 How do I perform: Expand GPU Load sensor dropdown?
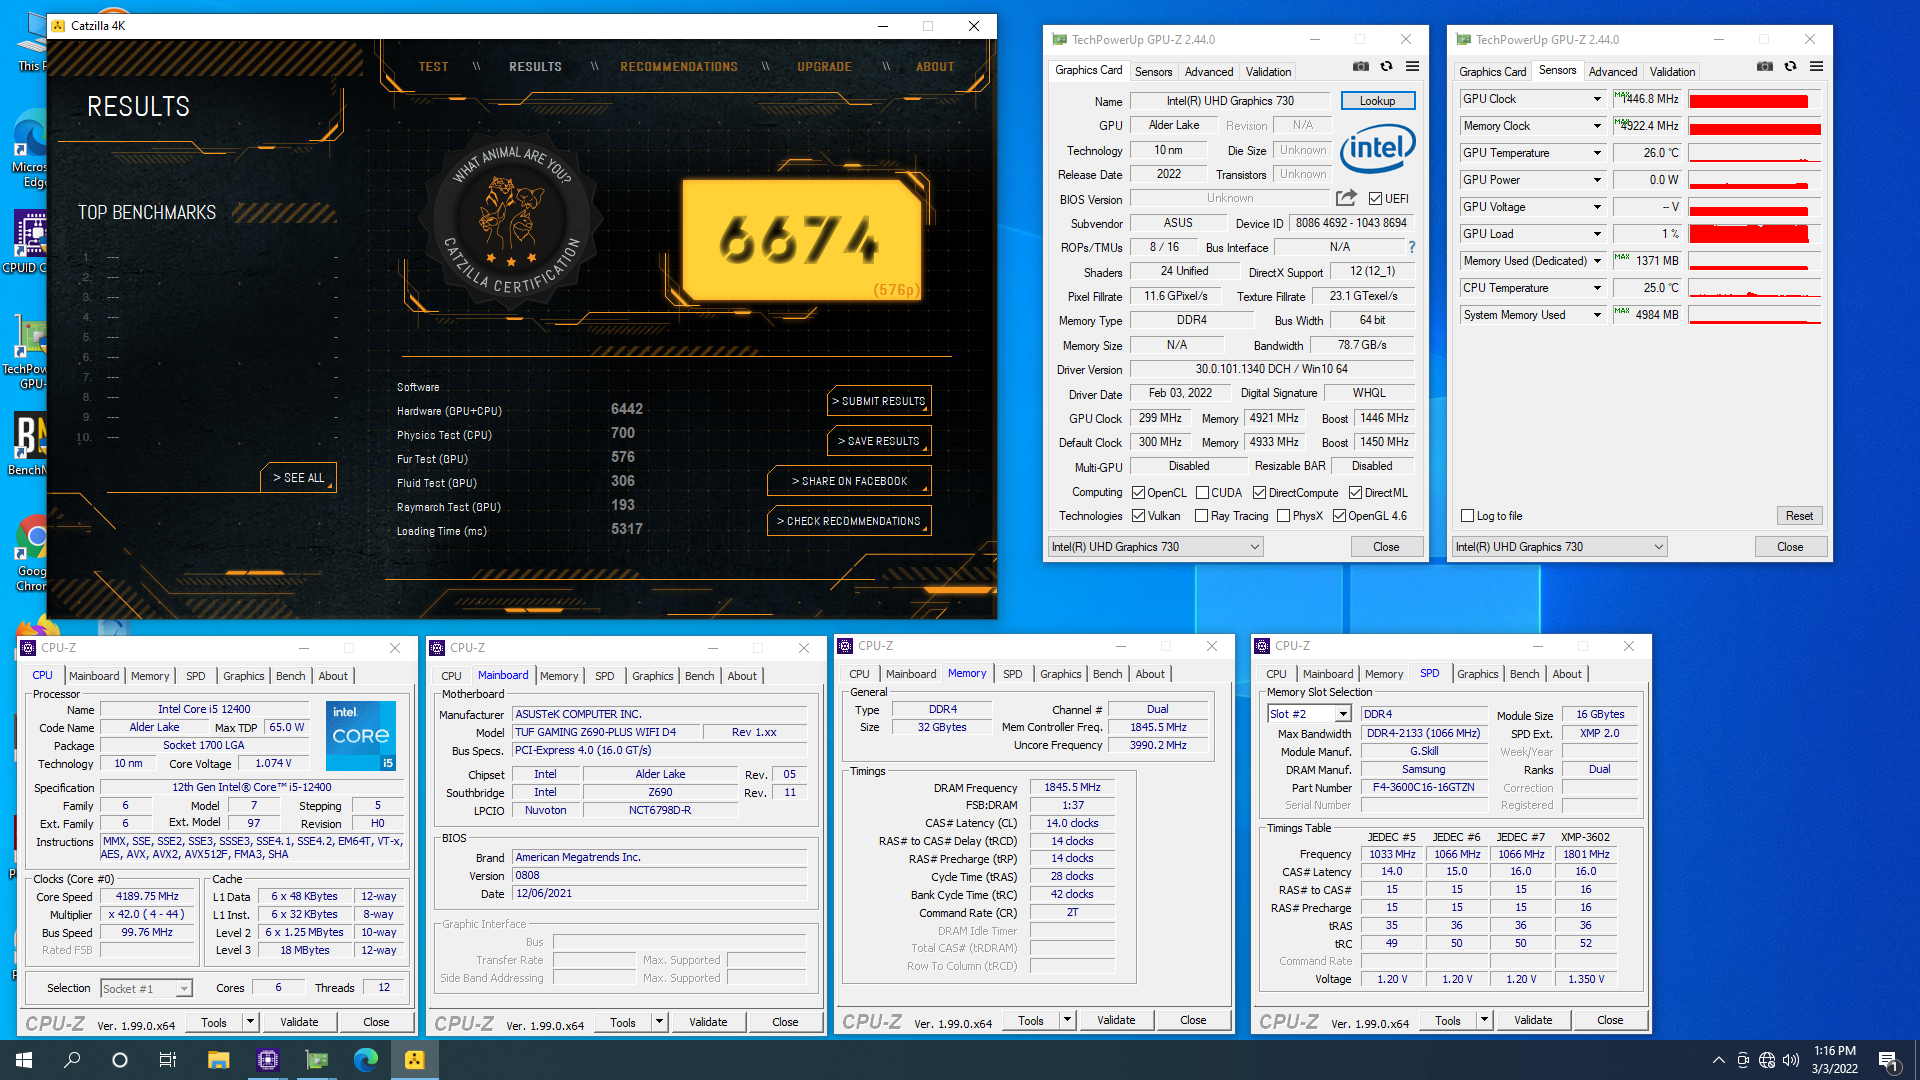[1597, 234]
